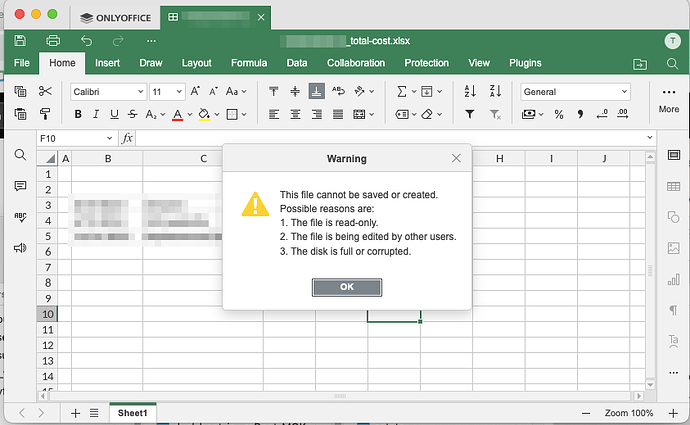Viewport: 690px width, 425px height.
Task: Click the Percent Style icon
Action: (x=559, y=114)
